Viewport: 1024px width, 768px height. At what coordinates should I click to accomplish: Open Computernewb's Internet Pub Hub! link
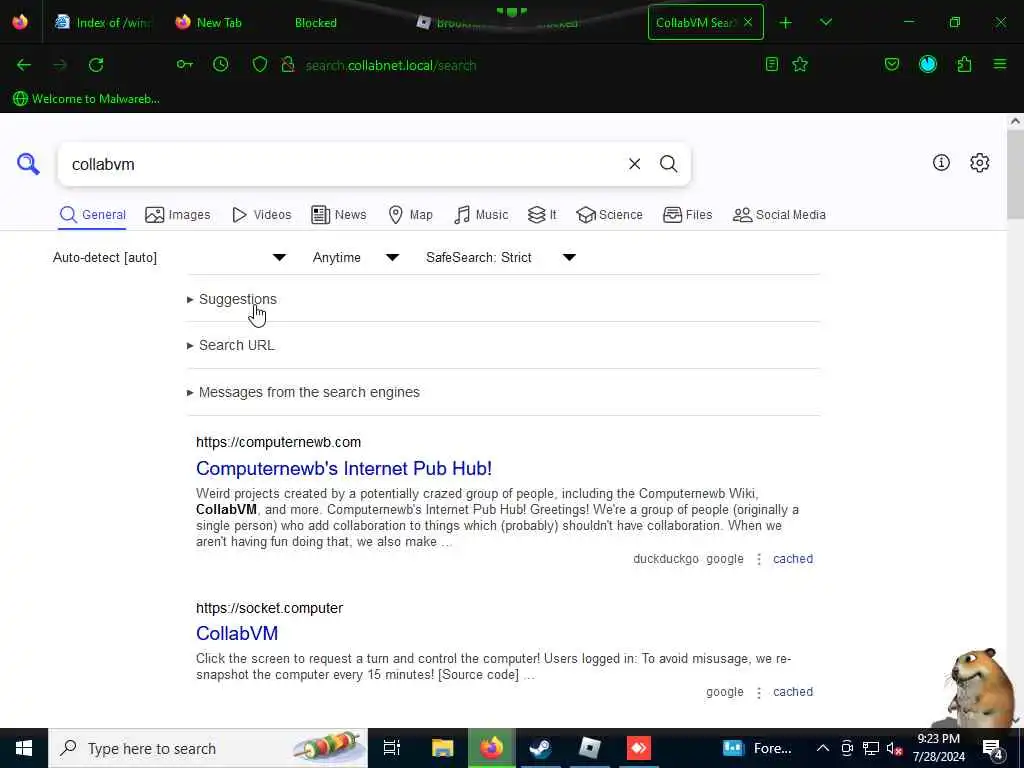click(344, 468)
